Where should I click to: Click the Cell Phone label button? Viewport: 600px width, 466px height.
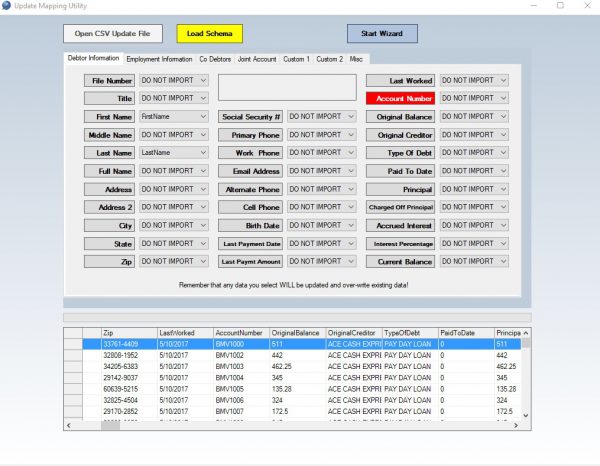(x=251, y=207)
